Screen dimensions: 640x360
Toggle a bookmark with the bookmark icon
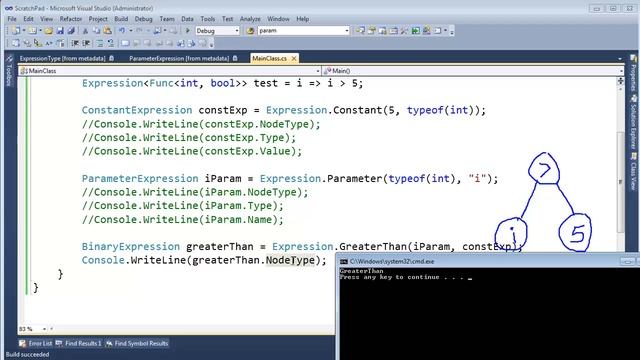(125, 43)
